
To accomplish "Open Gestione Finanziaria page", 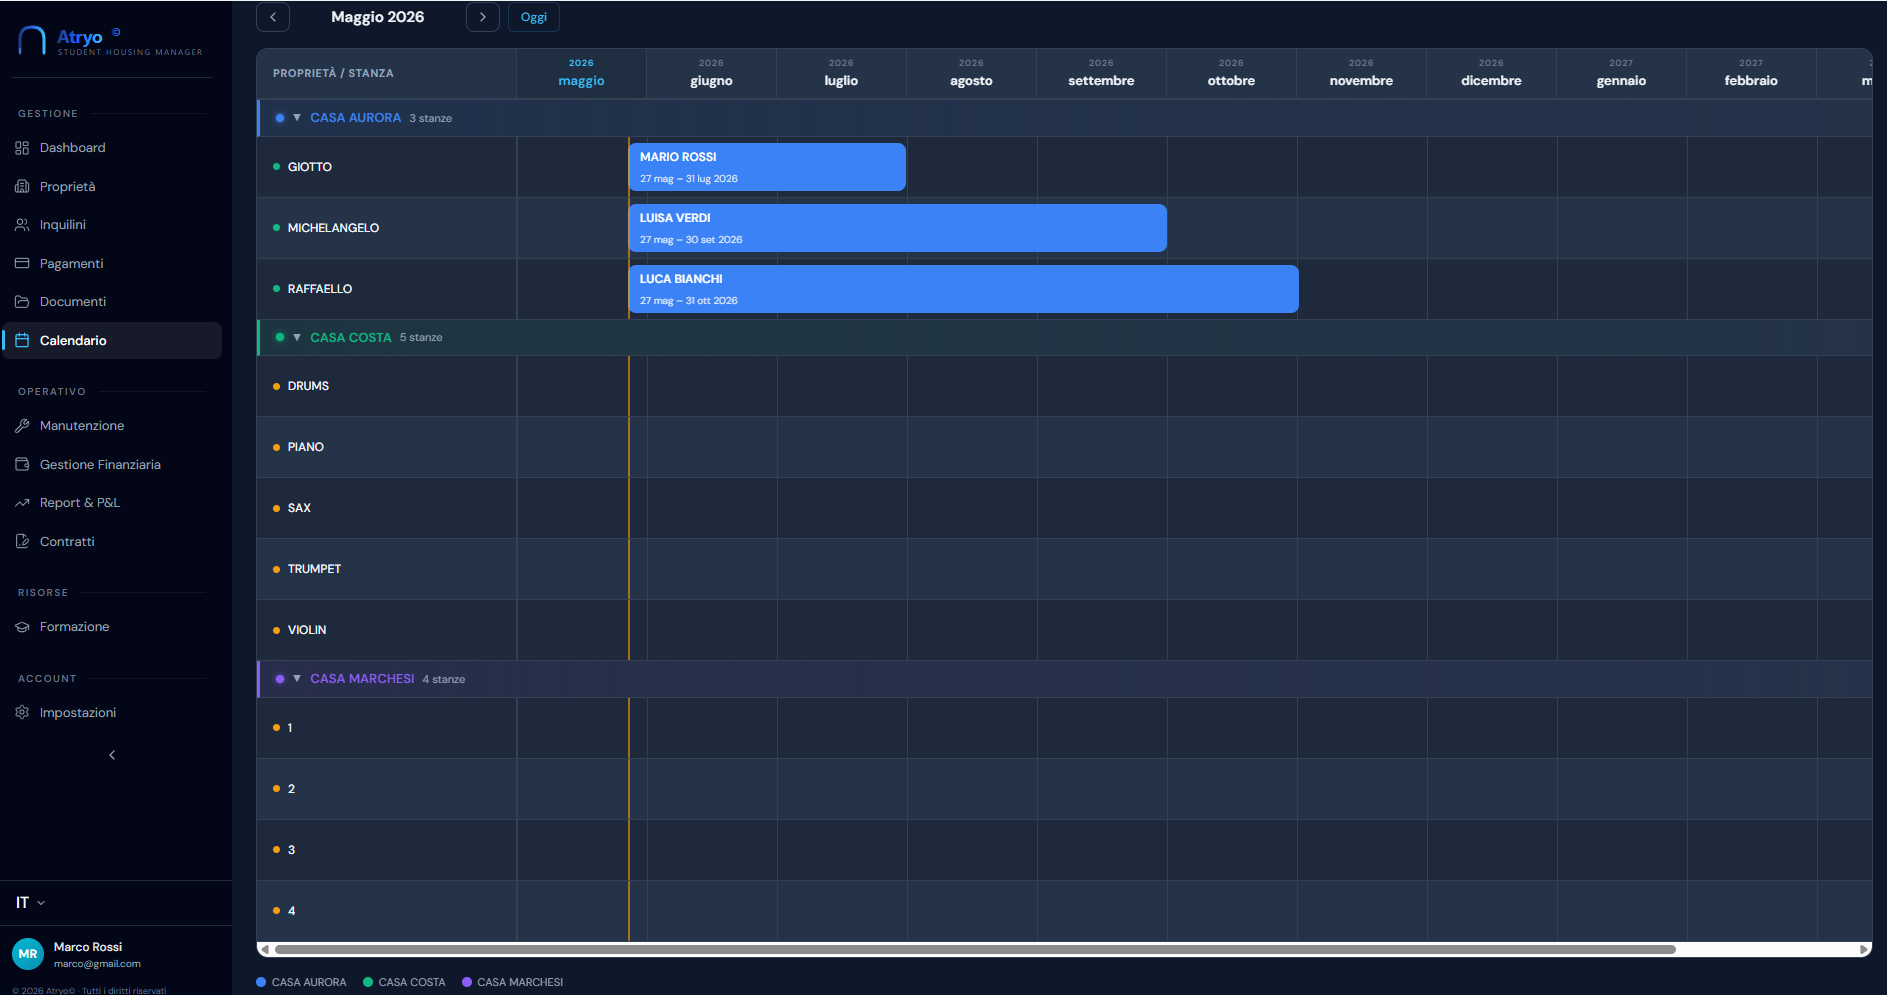I will 112,464.
